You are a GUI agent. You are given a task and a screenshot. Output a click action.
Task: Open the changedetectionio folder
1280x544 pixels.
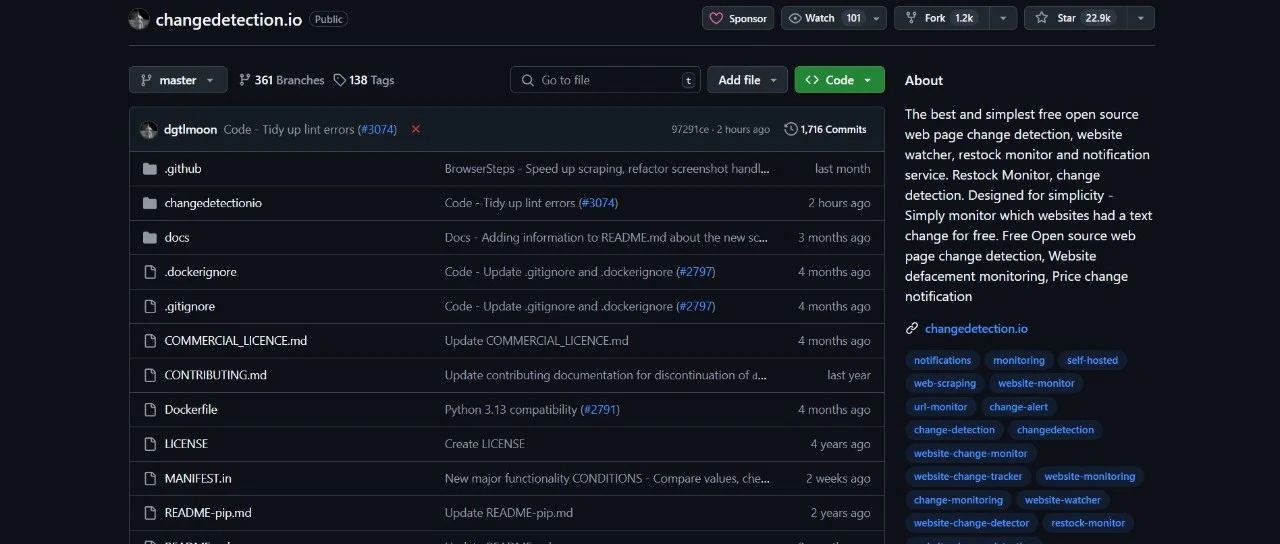[x=213, y=203]
